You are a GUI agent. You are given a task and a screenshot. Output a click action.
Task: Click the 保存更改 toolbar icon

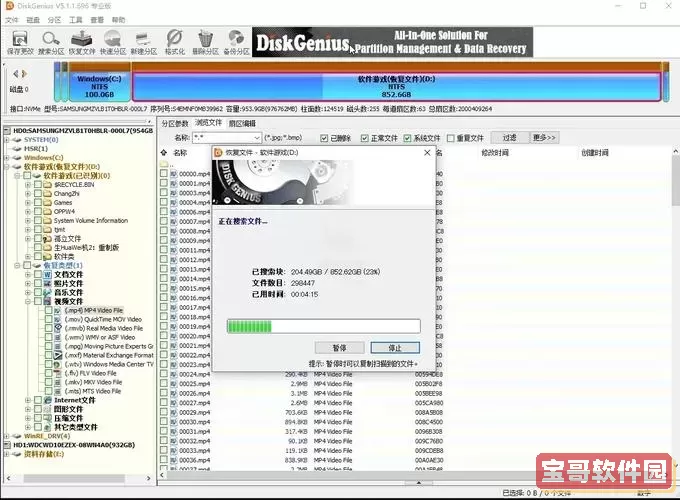(x=20, y=42)
